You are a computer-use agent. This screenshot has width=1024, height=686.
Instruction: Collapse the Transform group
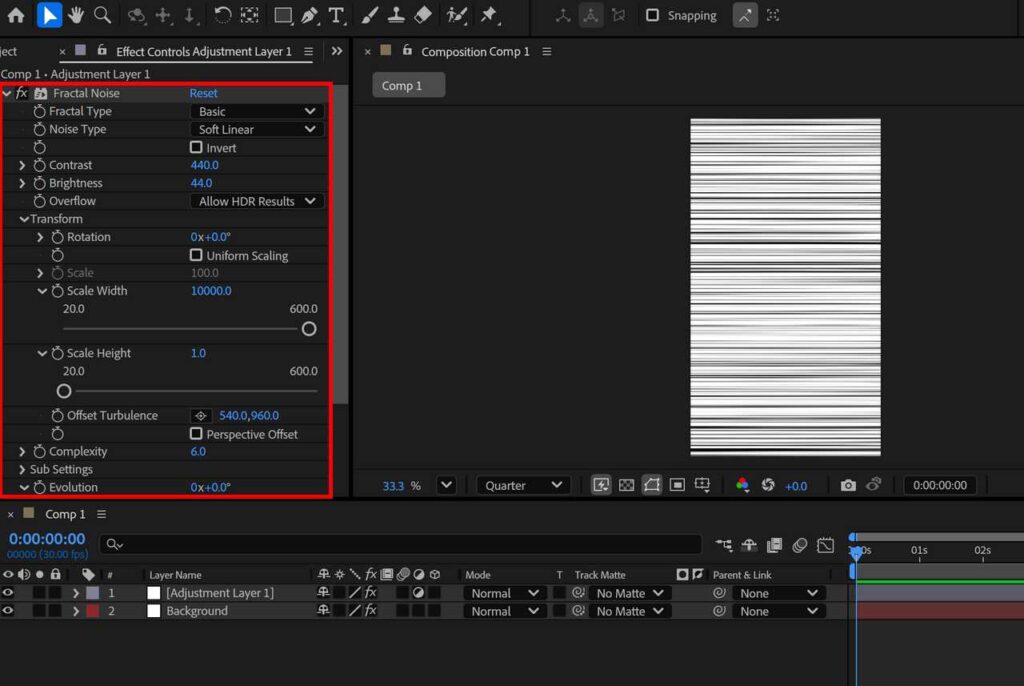click(24, 219)
